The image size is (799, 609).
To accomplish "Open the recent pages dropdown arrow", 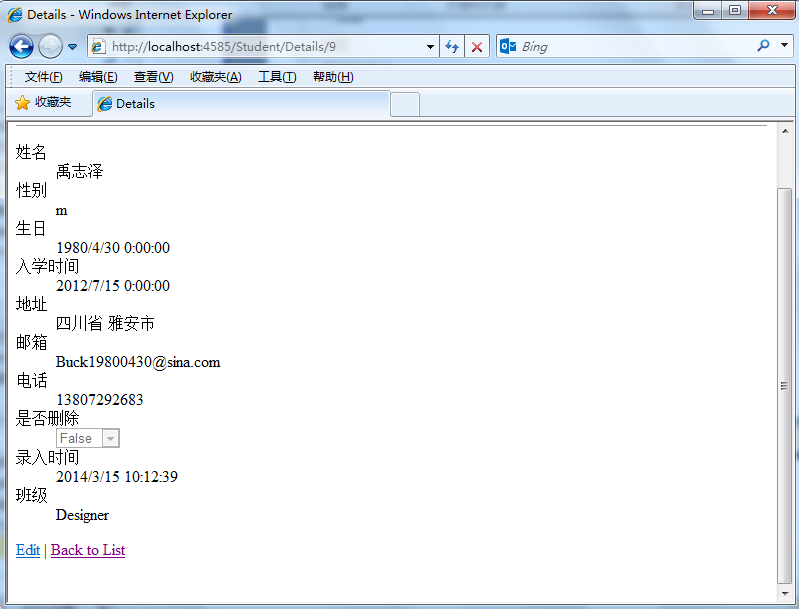I will tap(72, 47).
